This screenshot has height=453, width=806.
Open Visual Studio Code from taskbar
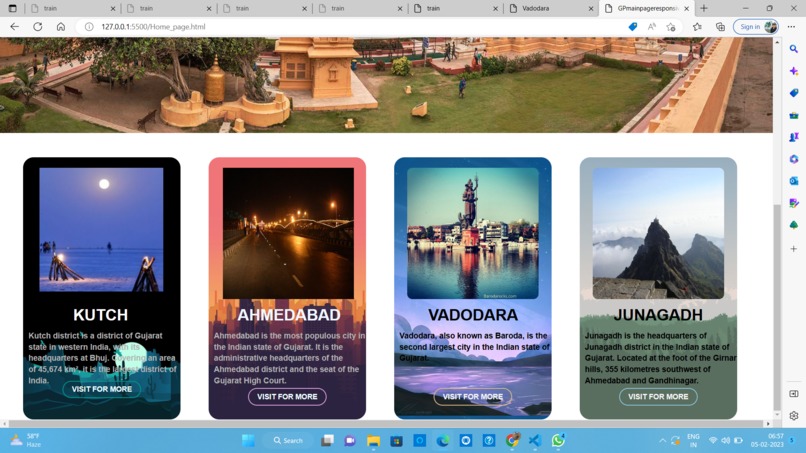tap(535, 441)
